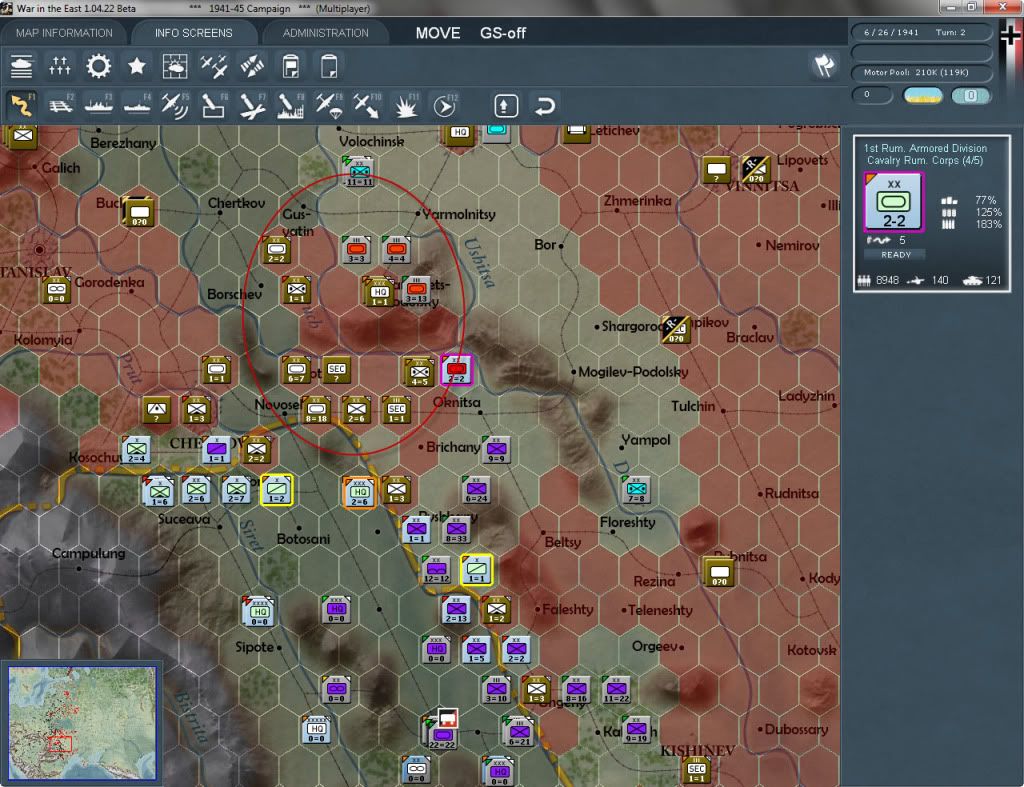Select the purple 12=12 unit
The height and width of the screenshot is (787, 1024).
point(436,570)
